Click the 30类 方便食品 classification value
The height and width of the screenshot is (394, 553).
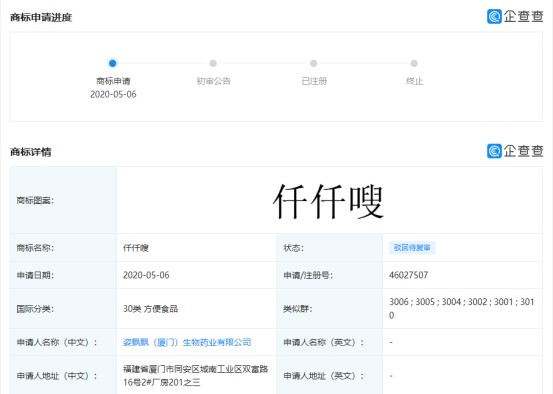150,309
